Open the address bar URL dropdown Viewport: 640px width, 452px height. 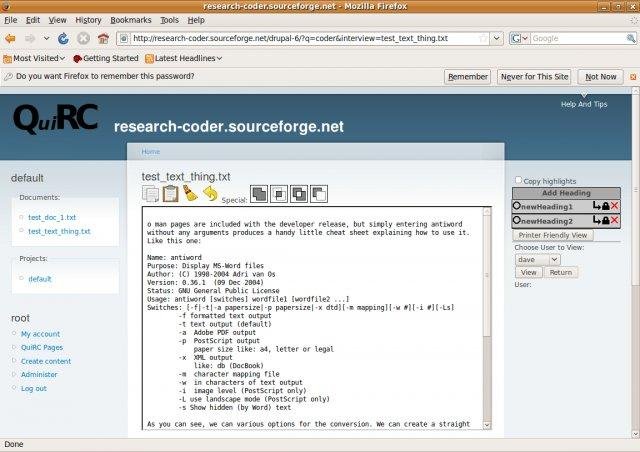pos(496,38)
